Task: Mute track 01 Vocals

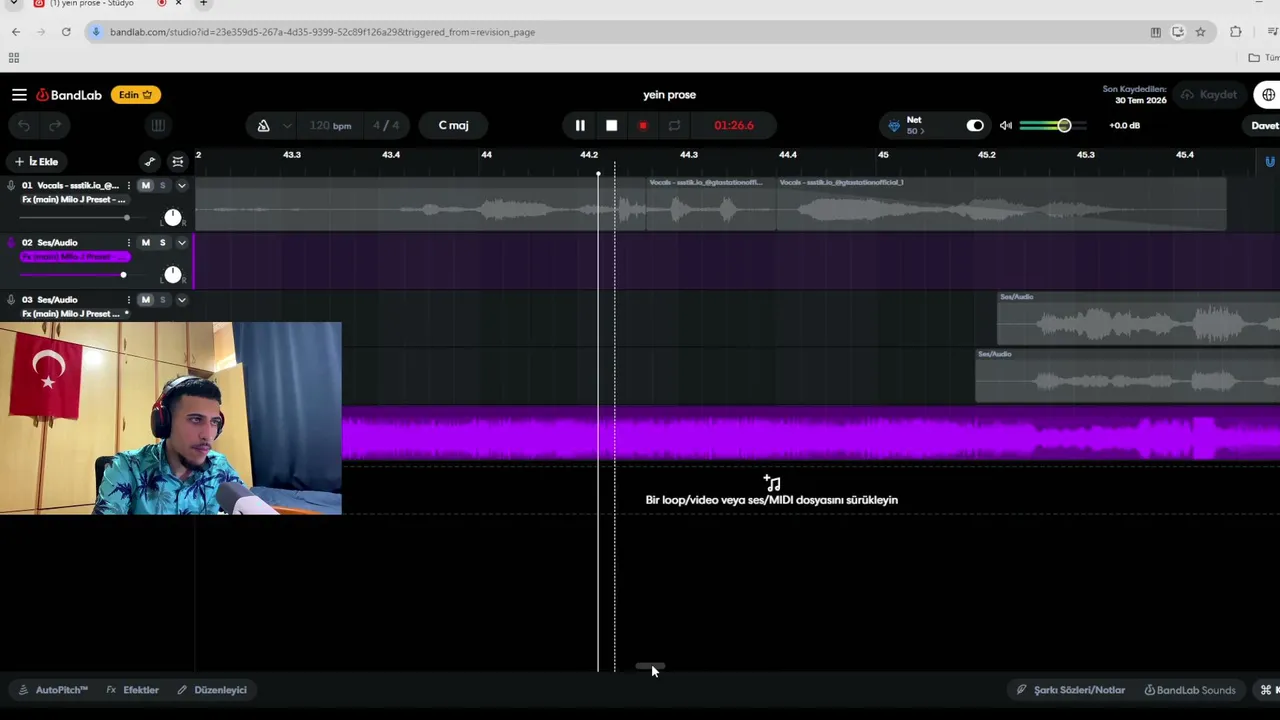Action: pyautogui.click(x=146, y=186)
